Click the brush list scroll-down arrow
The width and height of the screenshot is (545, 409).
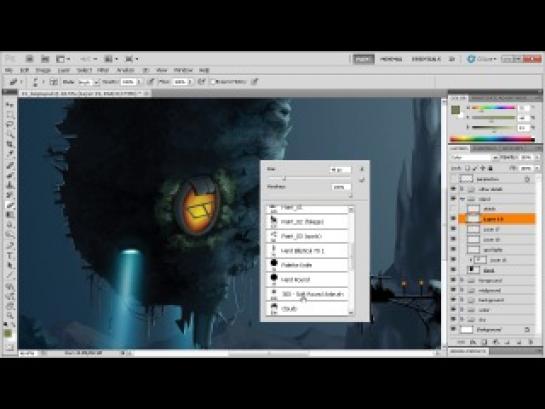tap(351, 313)
